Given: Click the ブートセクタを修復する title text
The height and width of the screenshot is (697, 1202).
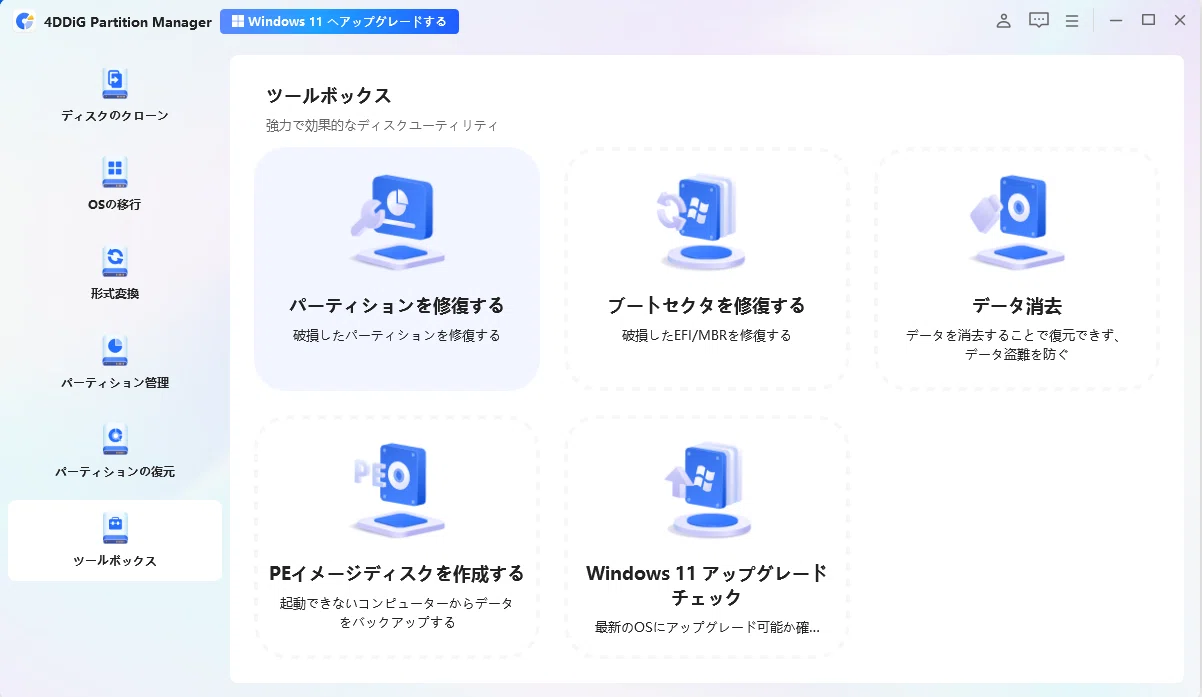Looking at the screenshot, I should coord(706,306).
